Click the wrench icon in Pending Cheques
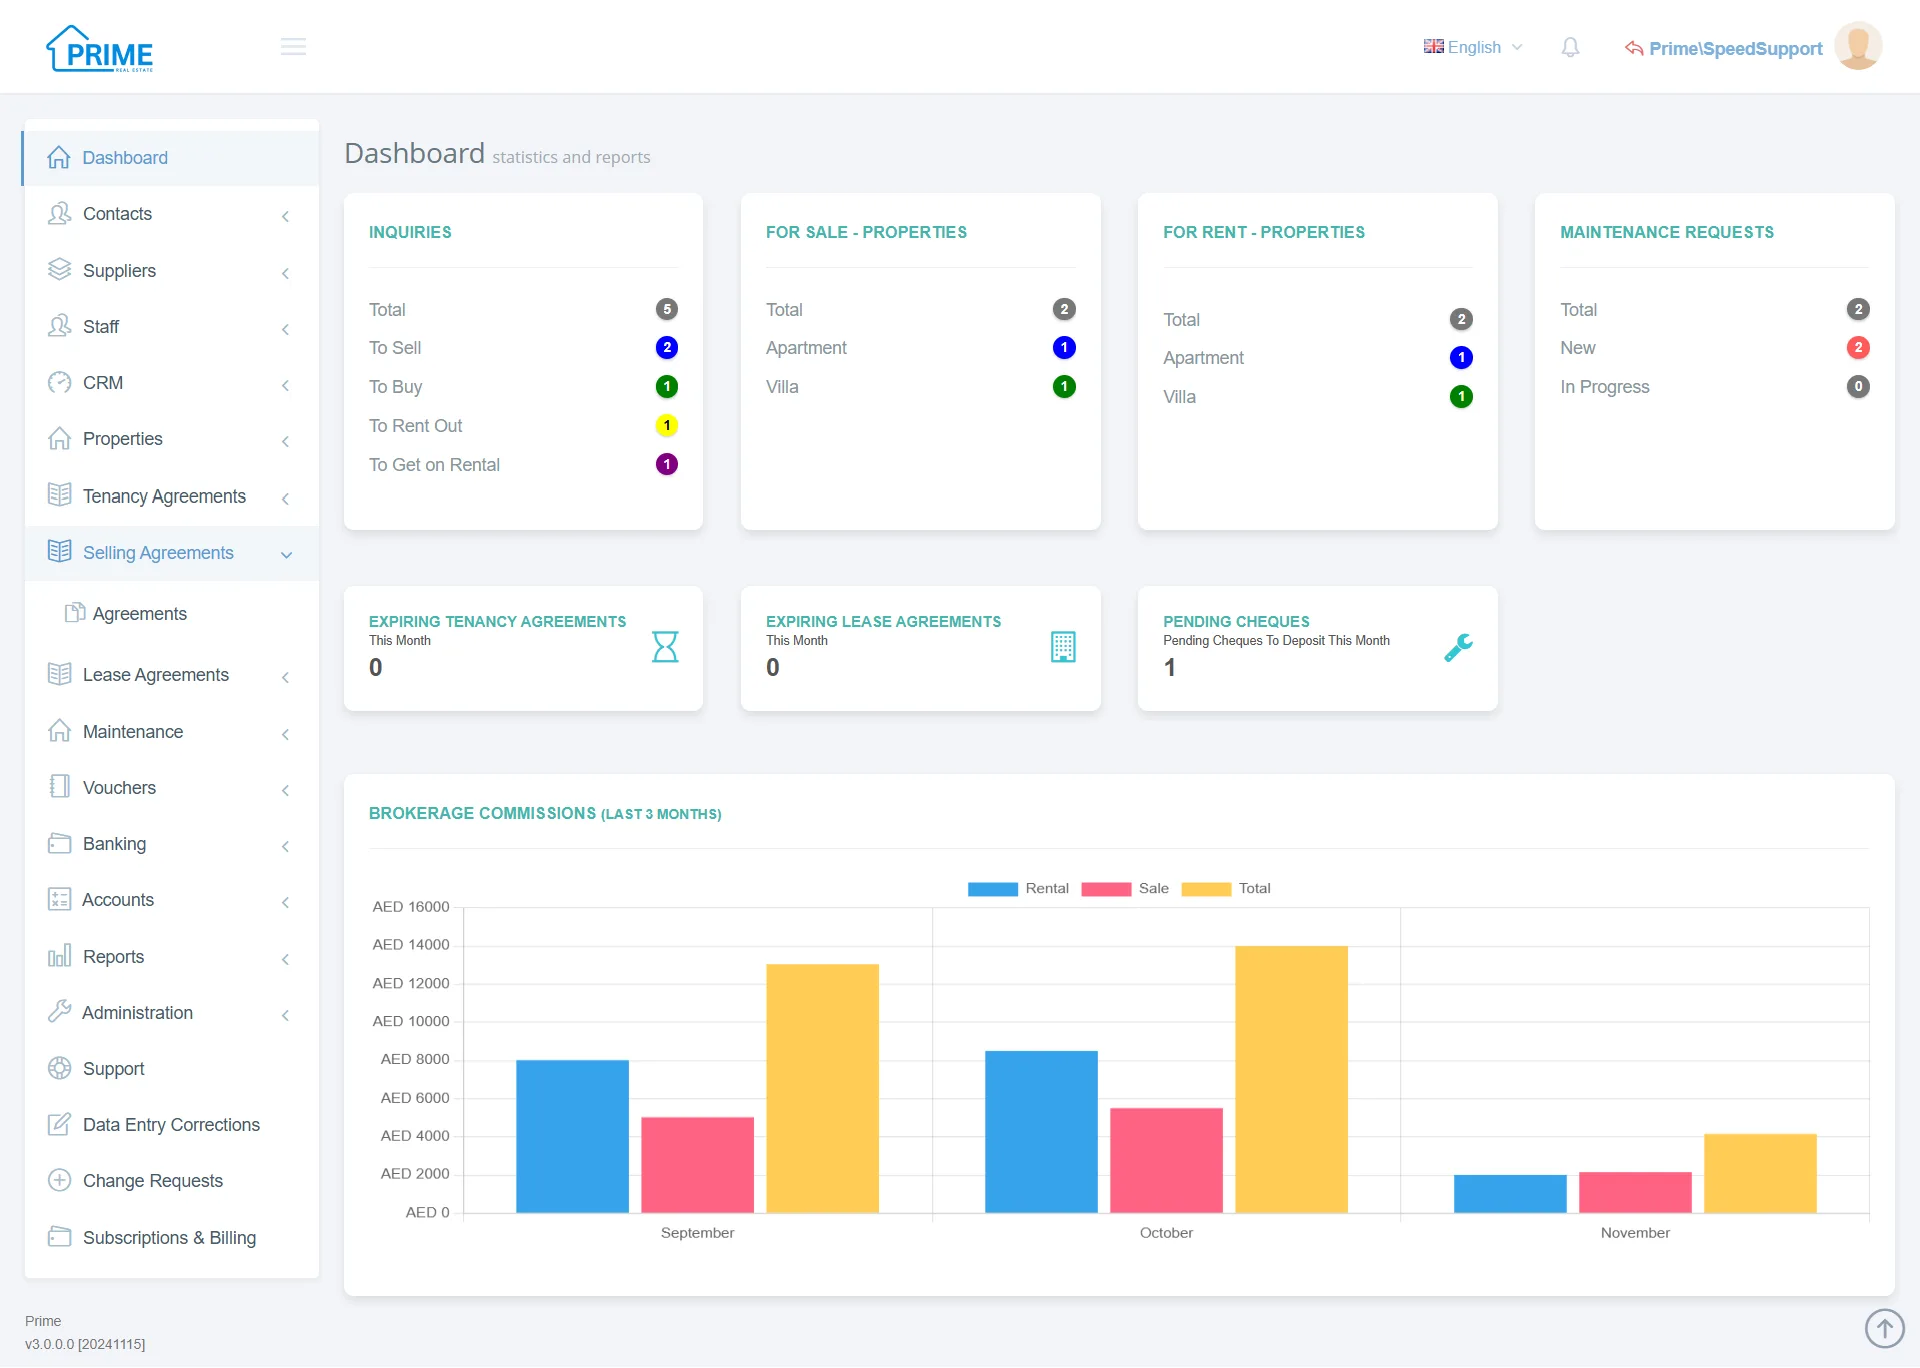This screenshot has width=1920, height=1368. pos(1458,648)
